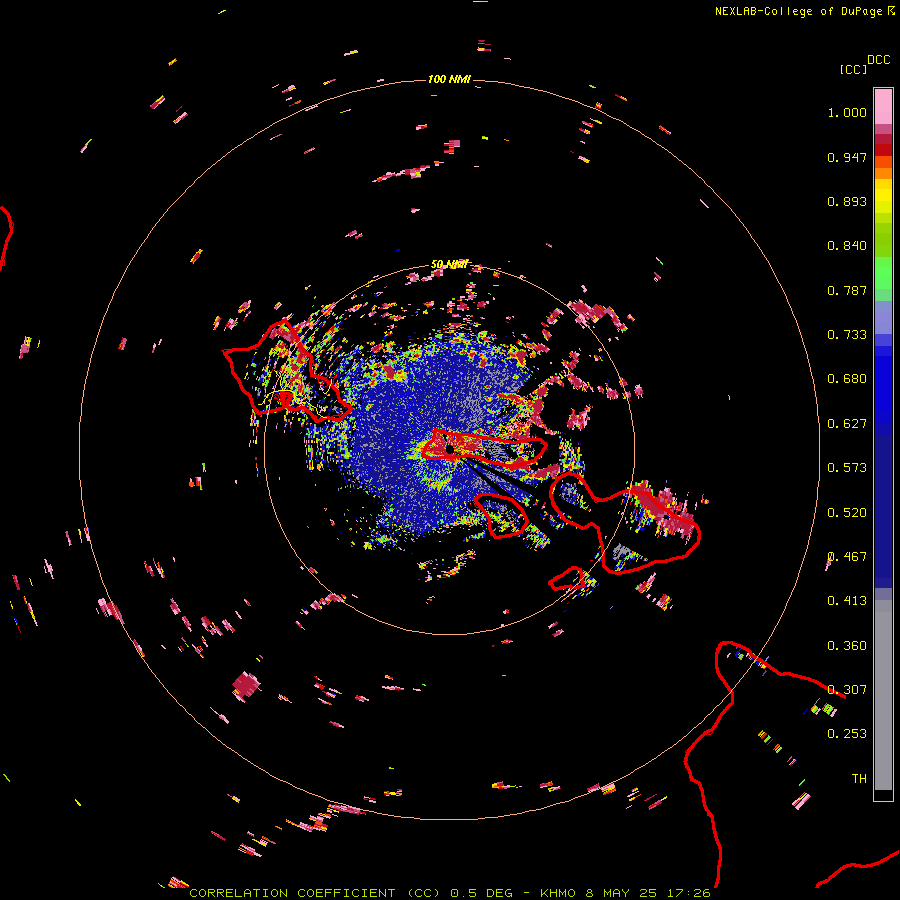Click the 0.520 color scale value
The width and height of the screenshot is (900, 900).
point(847,513)
